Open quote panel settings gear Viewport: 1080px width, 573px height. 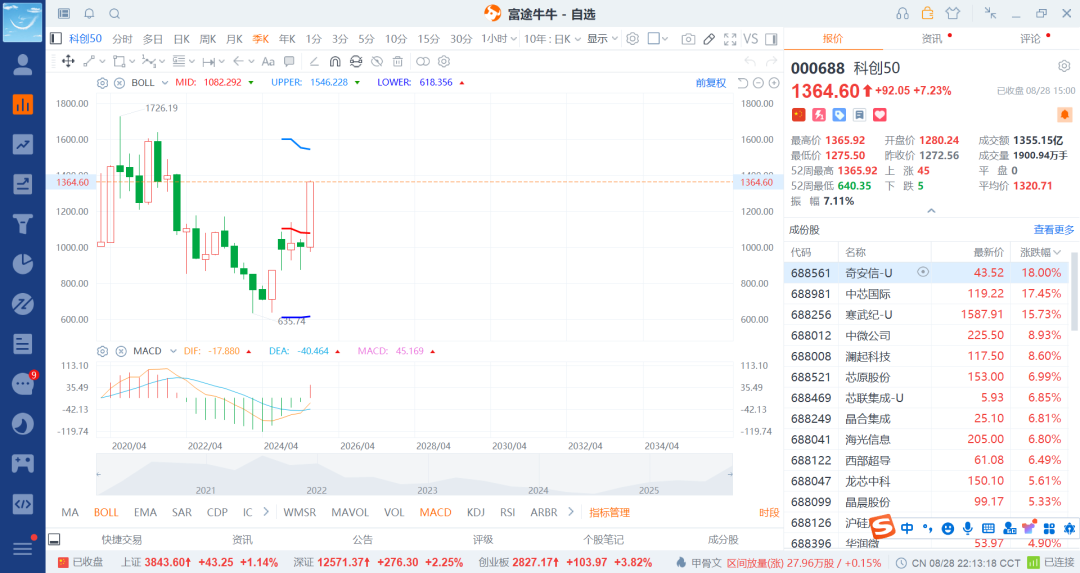pyautogui.click(x=1064, y=66)
